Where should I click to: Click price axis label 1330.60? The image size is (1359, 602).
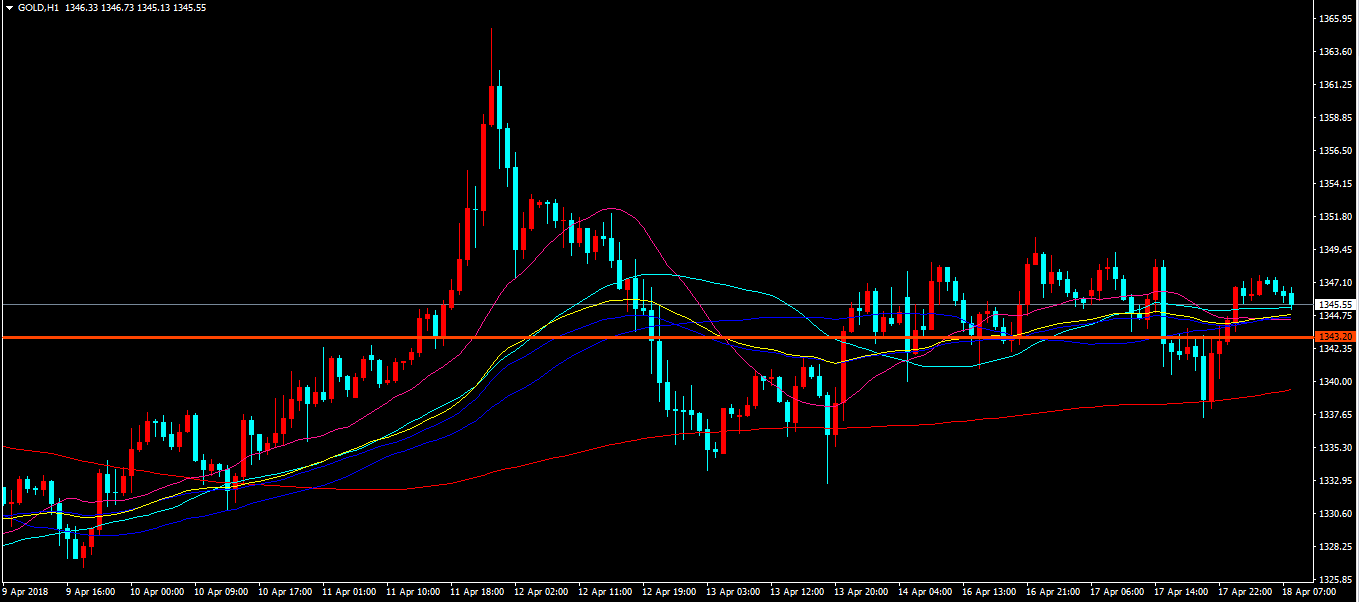click(x=1336, y=514)
